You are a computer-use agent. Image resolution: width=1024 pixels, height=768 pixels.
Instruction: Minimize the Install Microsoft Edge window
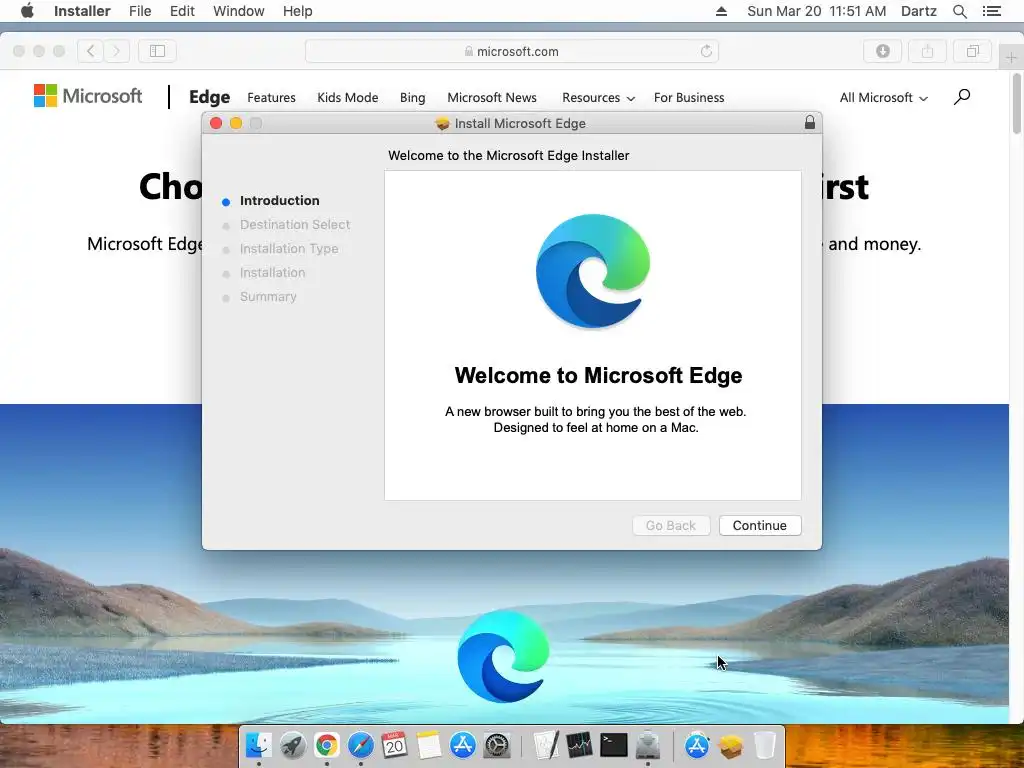tap(236, 123)
